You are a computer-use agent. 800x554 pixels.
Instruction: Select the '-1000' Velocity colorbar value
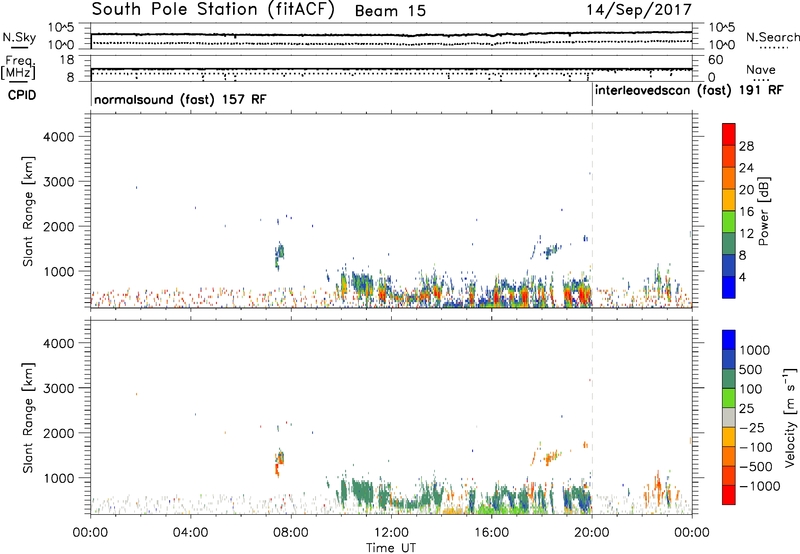[760, 486]
